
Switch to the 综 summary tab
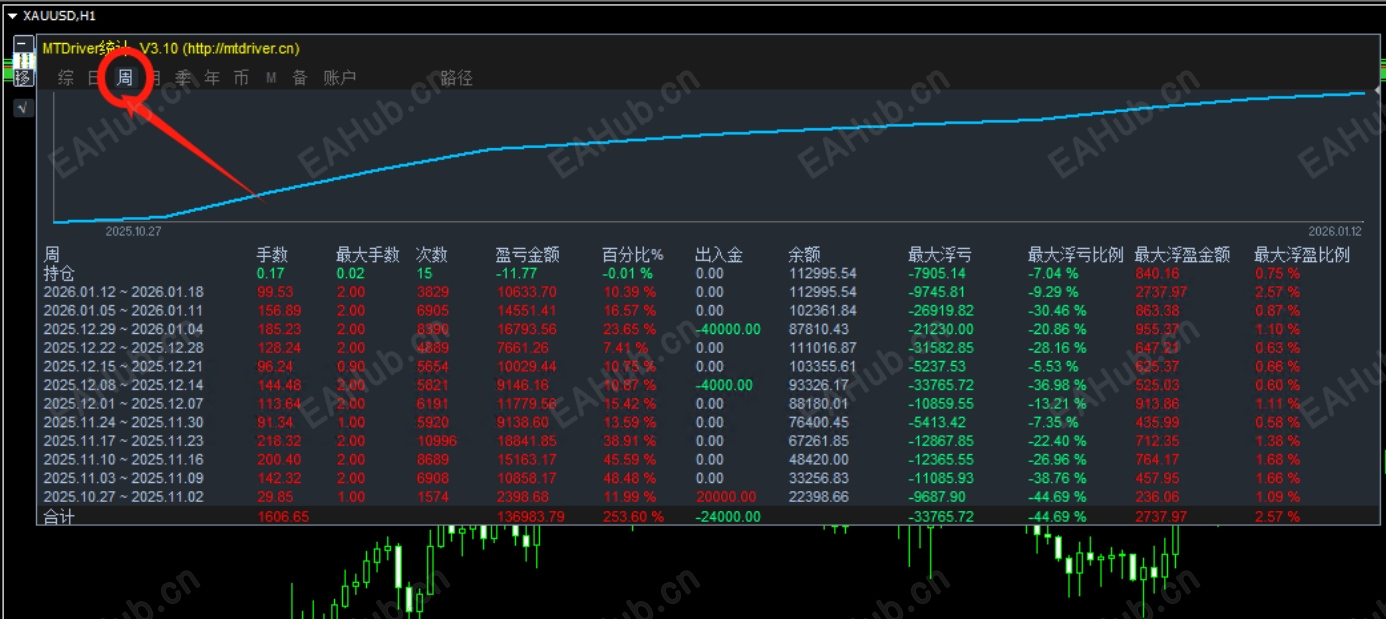66,78
